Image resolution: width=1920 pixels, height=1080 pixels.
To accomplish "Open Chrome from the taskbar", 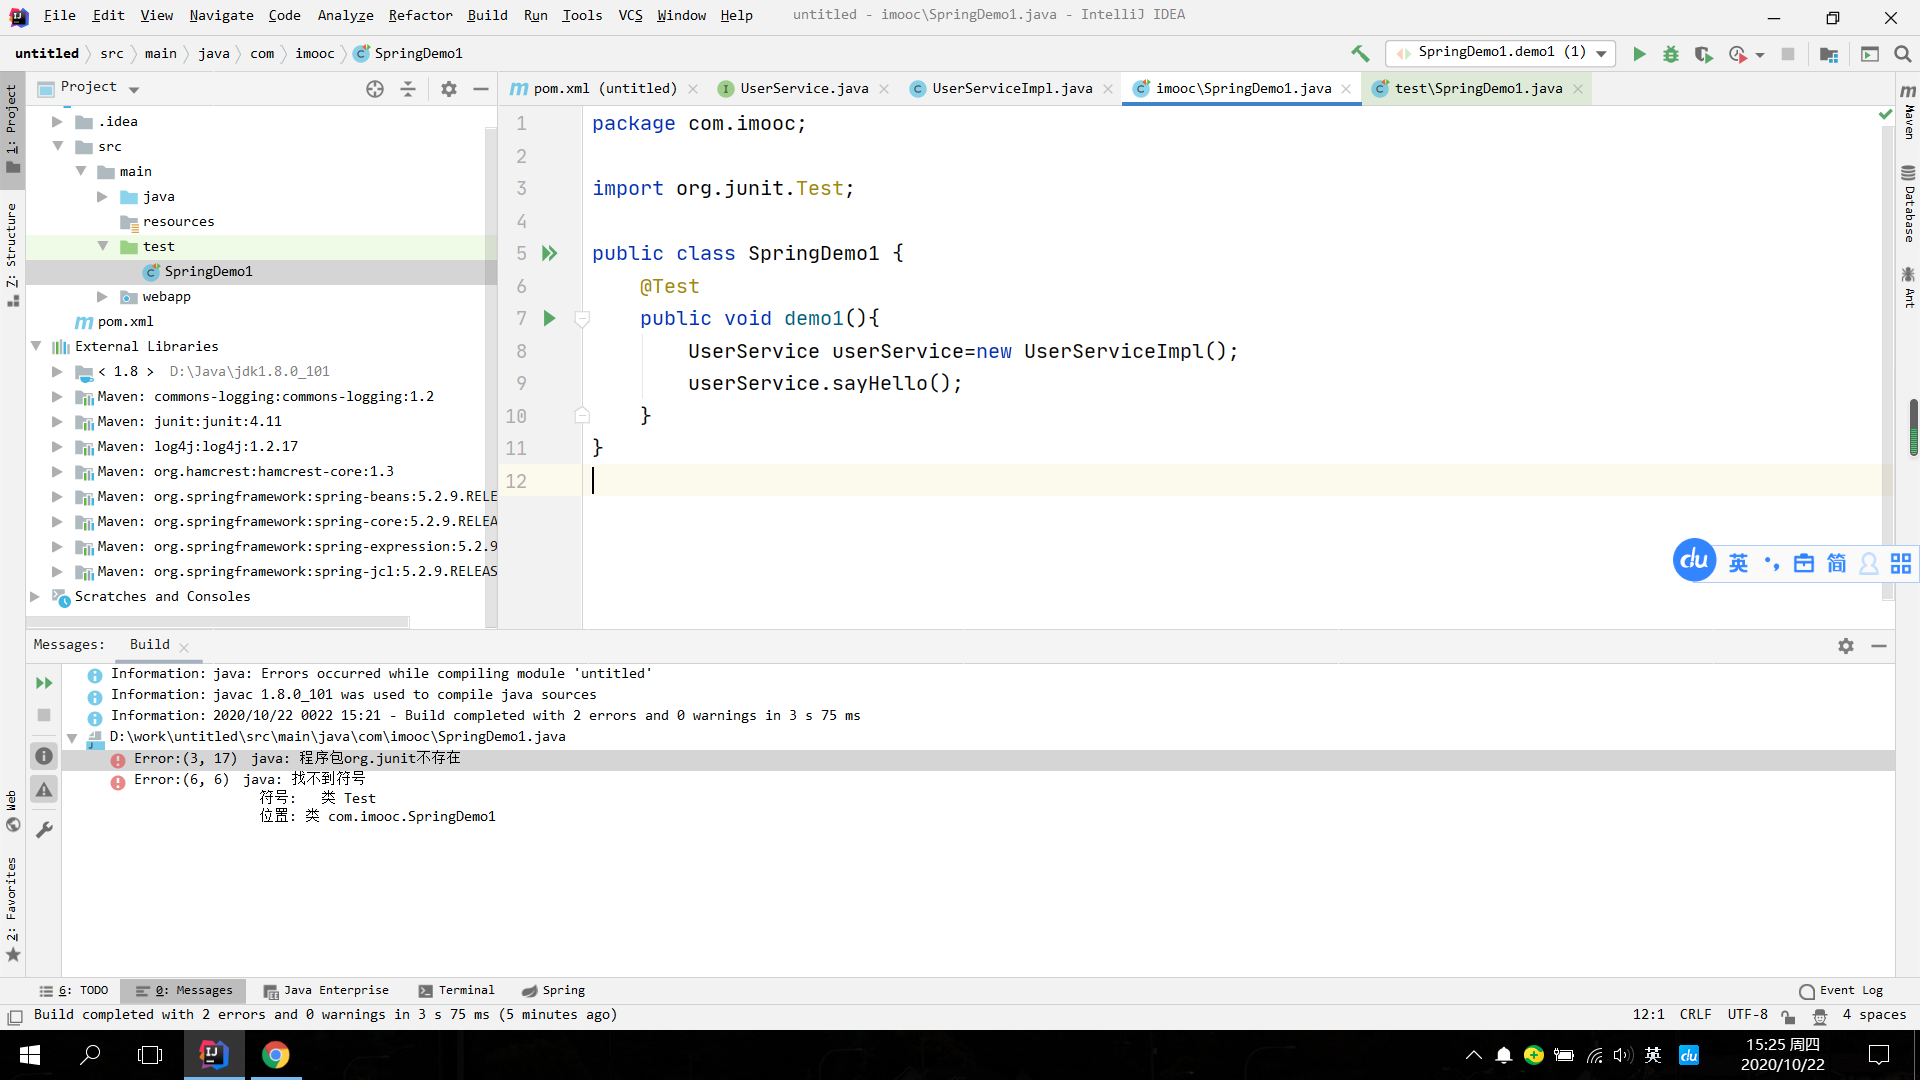I will point(275,1055).
